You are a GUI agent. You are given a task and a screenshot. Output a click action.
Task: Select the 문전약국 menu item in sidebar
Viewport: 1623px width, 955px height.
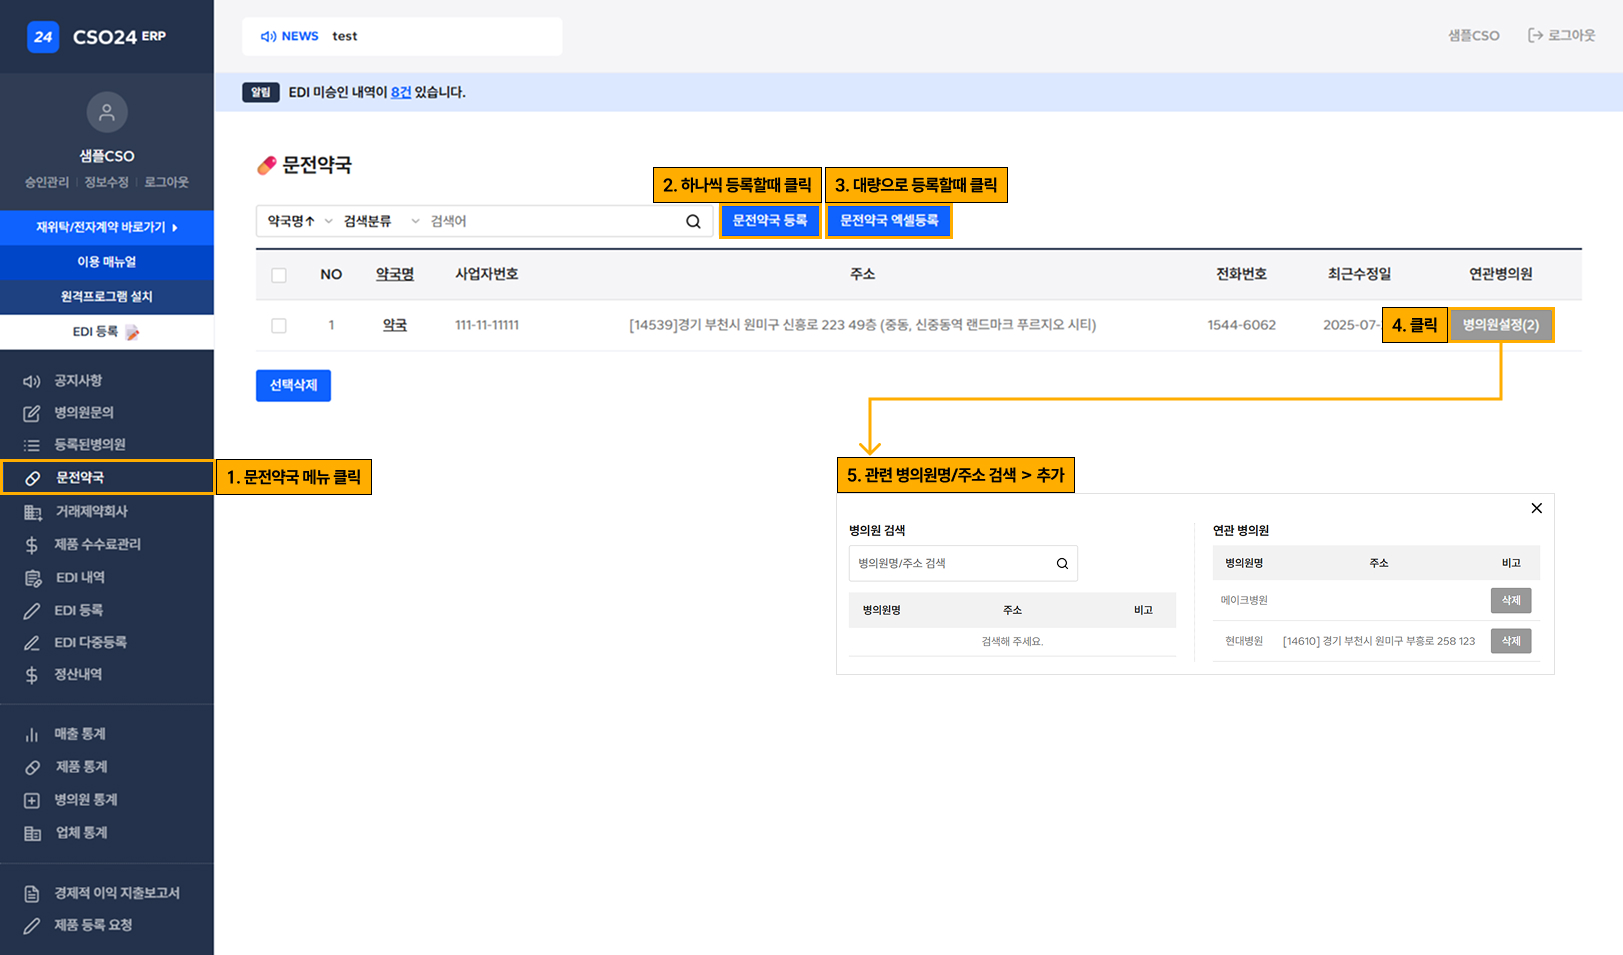pyautogui.click(x=80, y=478)
